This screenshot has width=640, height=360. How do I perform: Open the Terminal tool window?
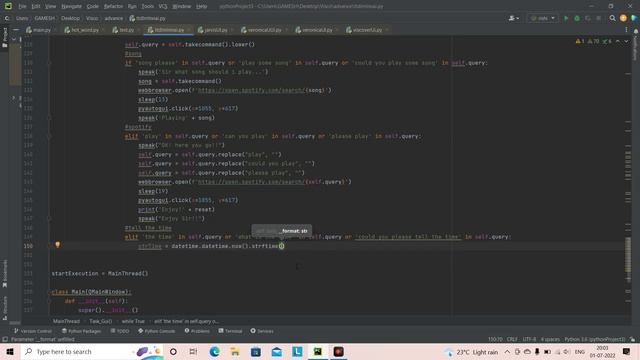tap(231, 331)
